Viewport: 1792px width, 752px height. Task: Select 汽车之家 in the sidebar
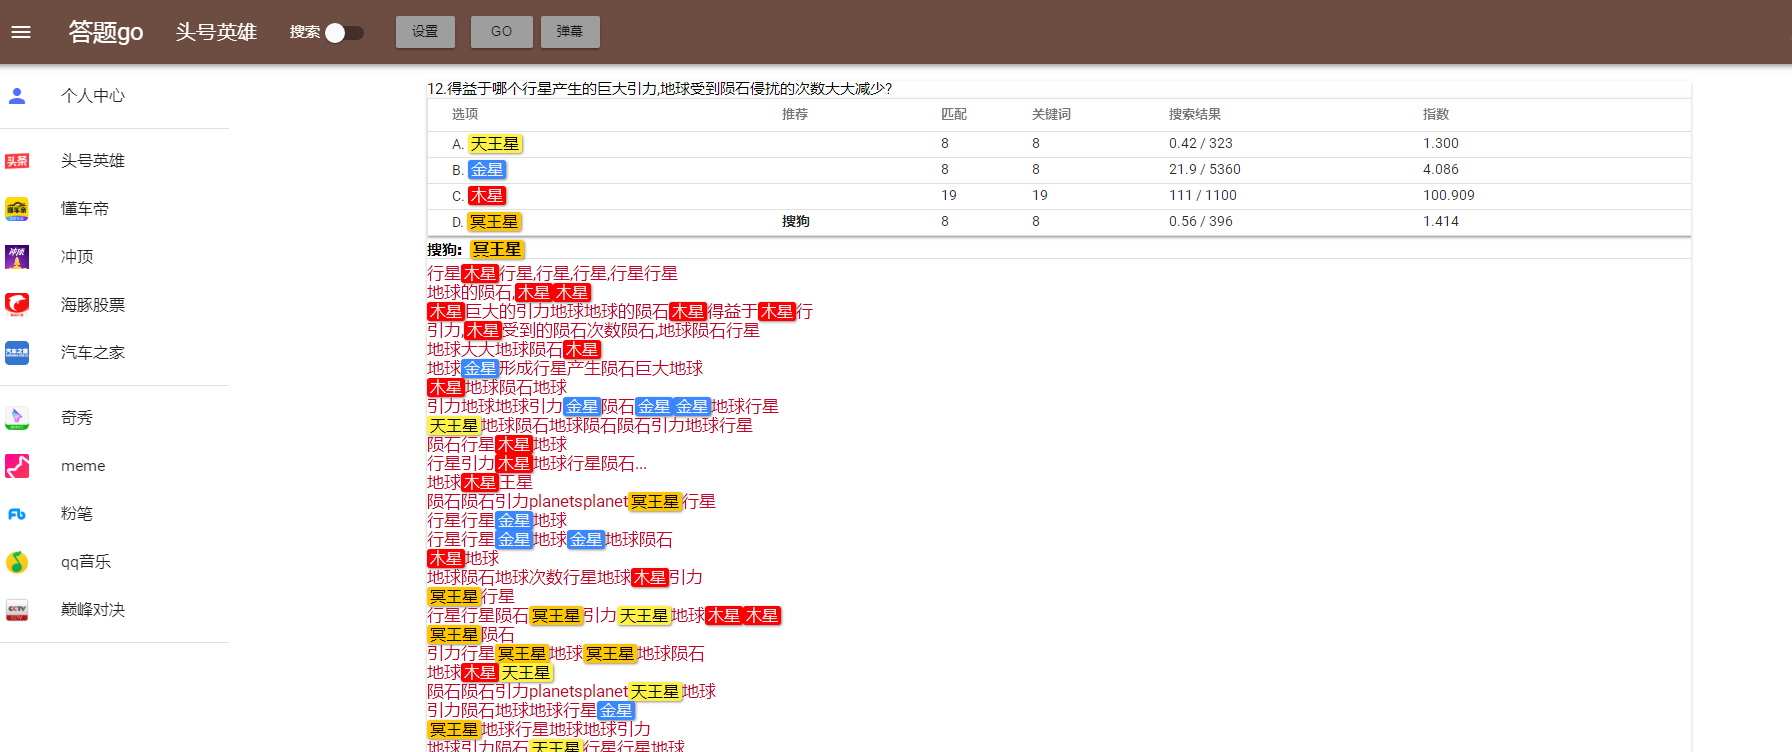tap(93, 353)
